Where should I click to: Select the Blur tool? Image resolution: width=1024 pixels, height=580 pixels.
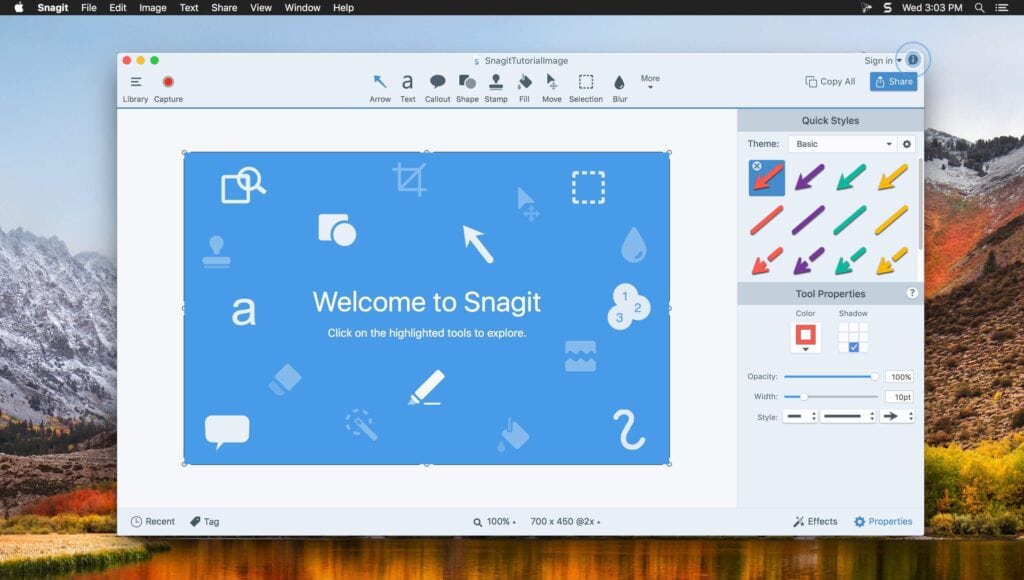(x=620, y=88)
